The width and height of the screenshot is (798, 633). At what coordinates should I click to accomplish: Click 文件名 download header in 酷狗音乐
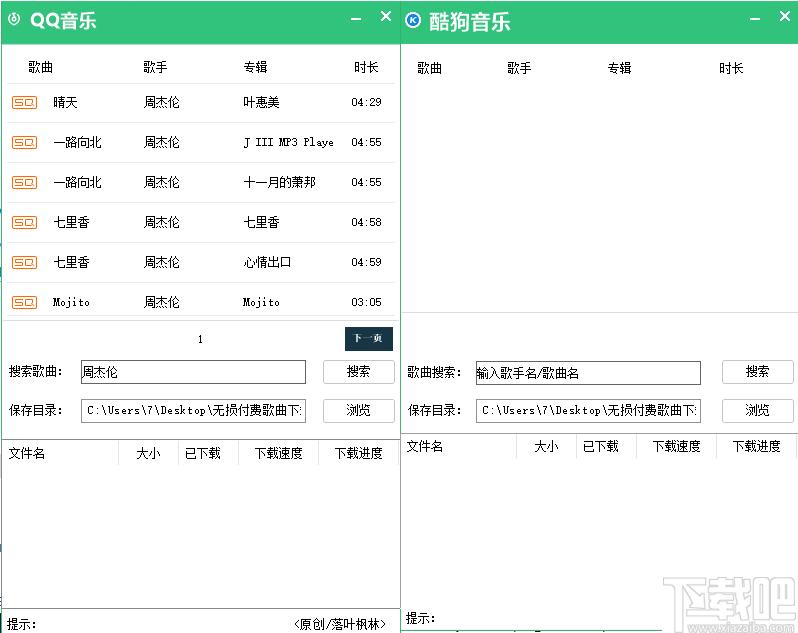[425, 446]
